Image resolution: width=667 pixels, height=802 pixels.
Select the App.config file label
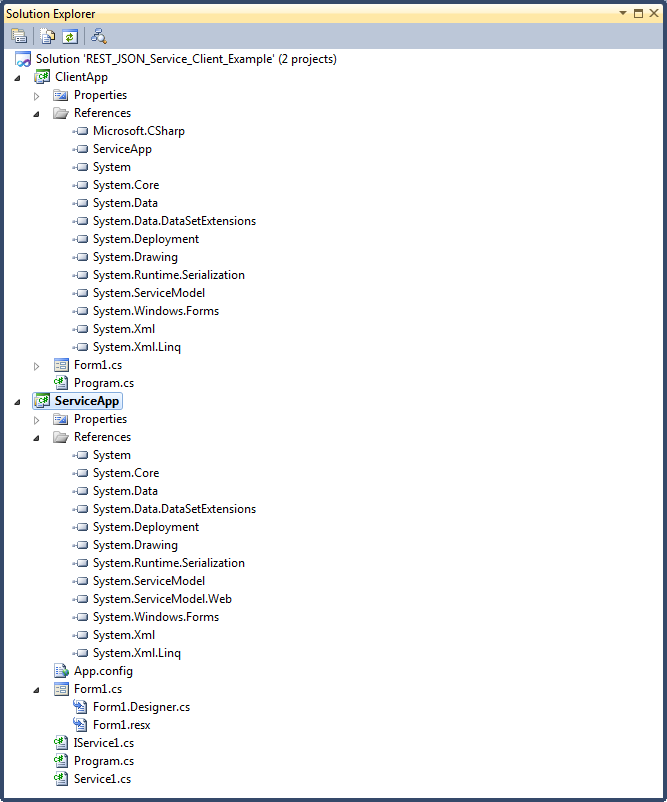coord(103,671)
